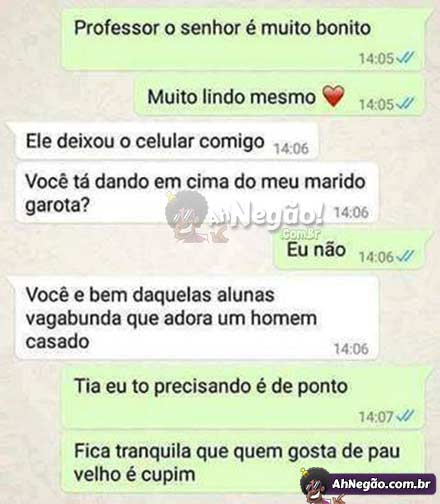The width and height of the screenshot is (440, 504).
Task: Open the AhNegão.com.br link badge
Action: coord(382,484)
